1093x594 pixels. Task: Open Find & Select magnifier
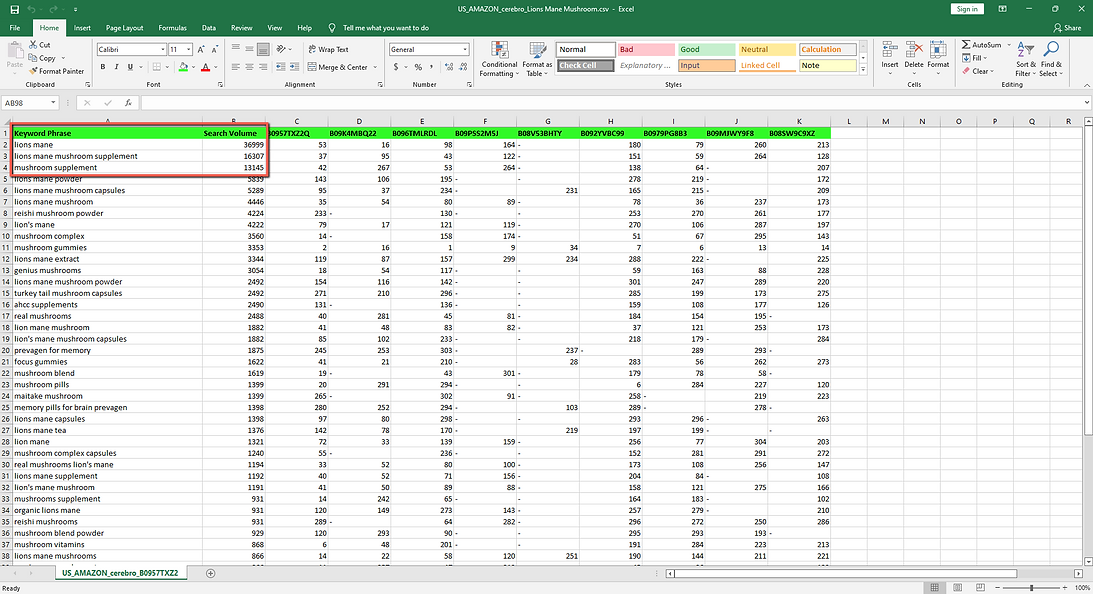[1050, 59]
